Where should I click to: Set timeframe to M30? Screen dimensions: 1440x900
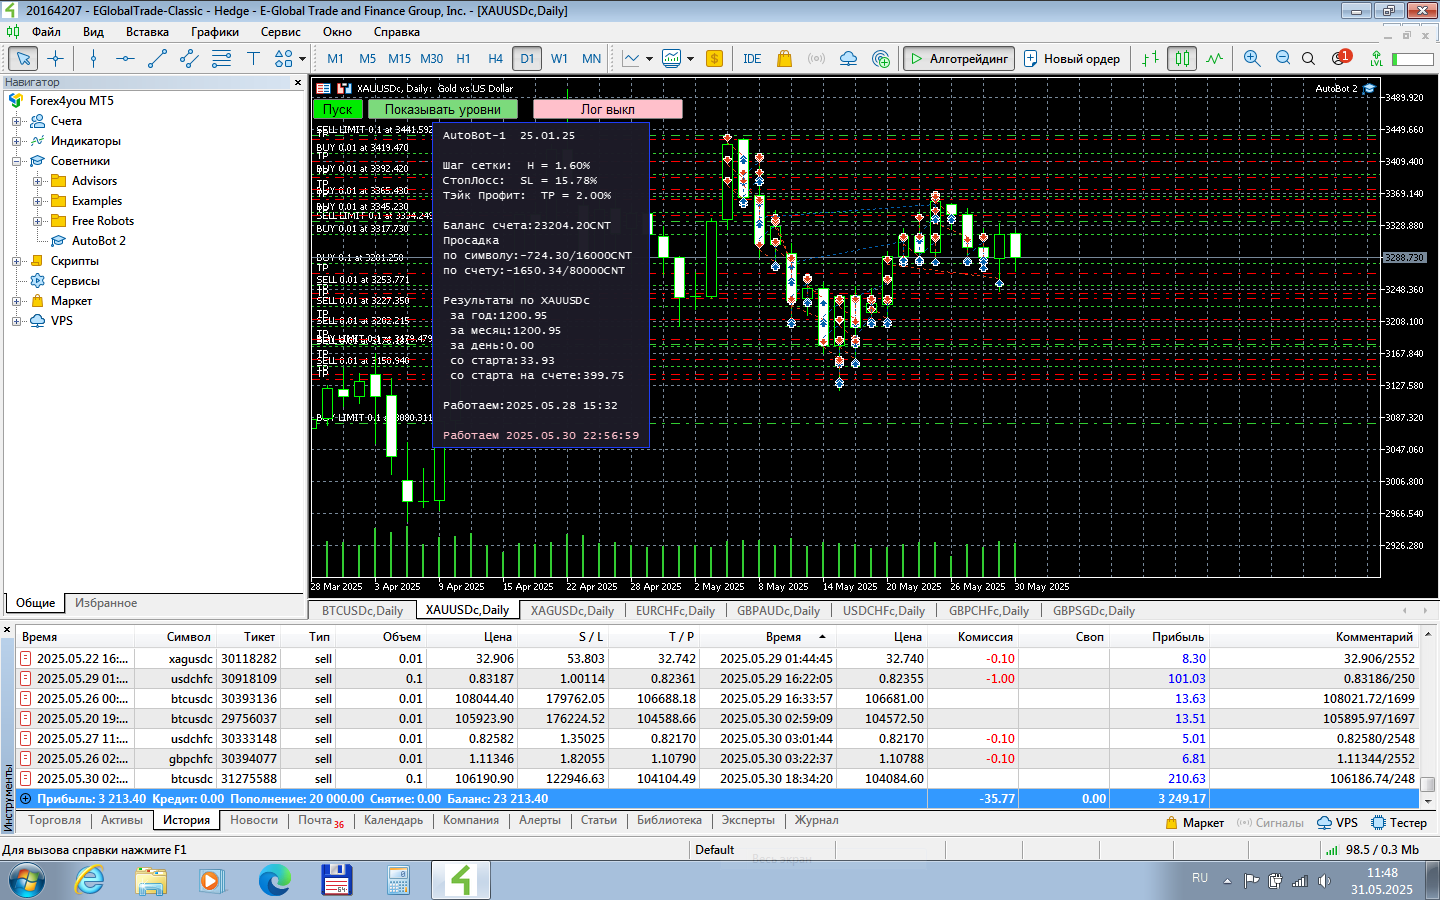click(431, 59)
